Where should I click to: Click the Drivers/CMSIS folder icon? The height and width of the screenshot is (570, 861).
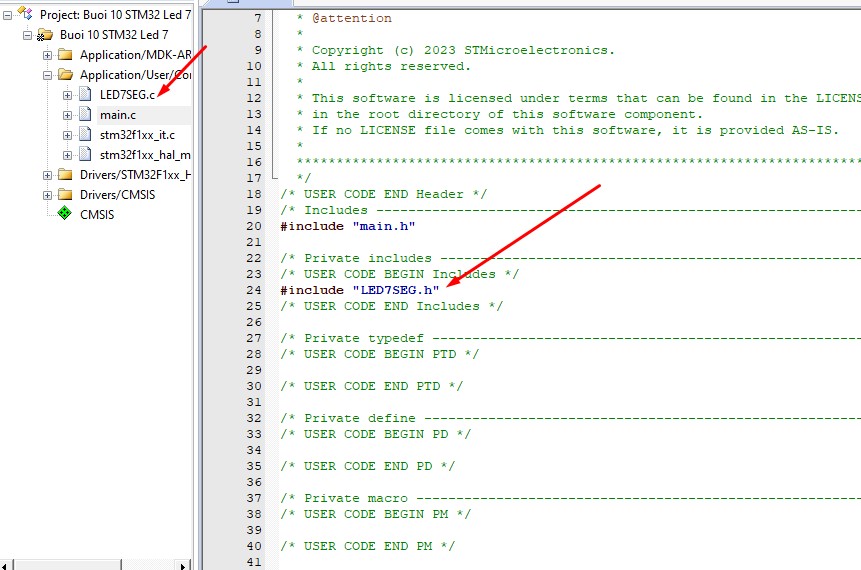[65, 195]
